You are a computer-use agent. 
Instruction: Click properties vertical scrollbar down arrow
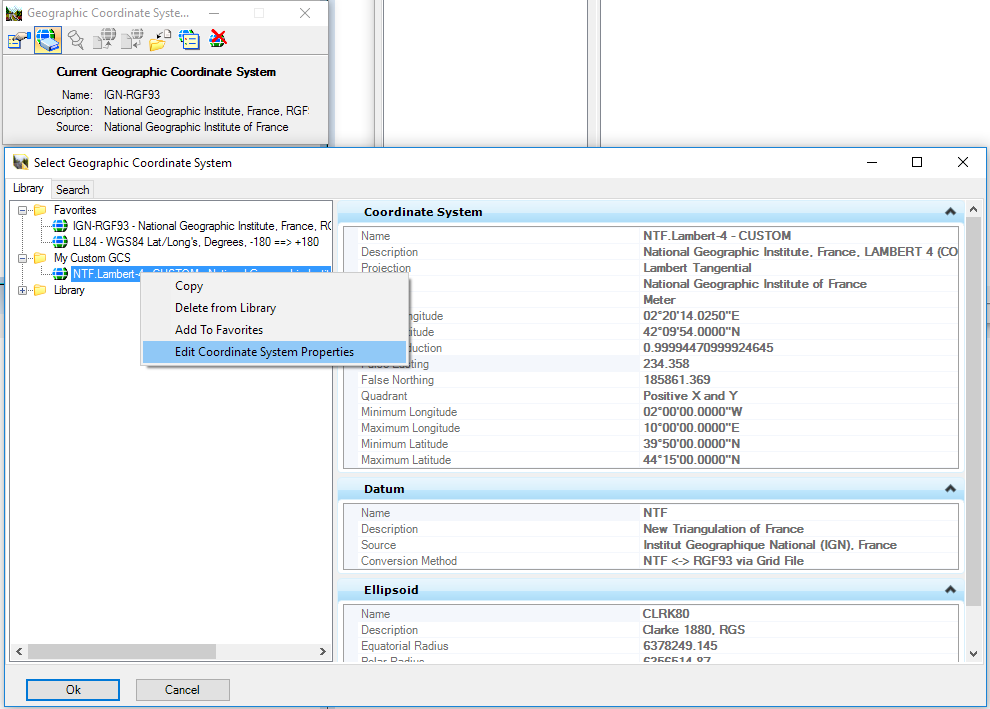point(973,654)
